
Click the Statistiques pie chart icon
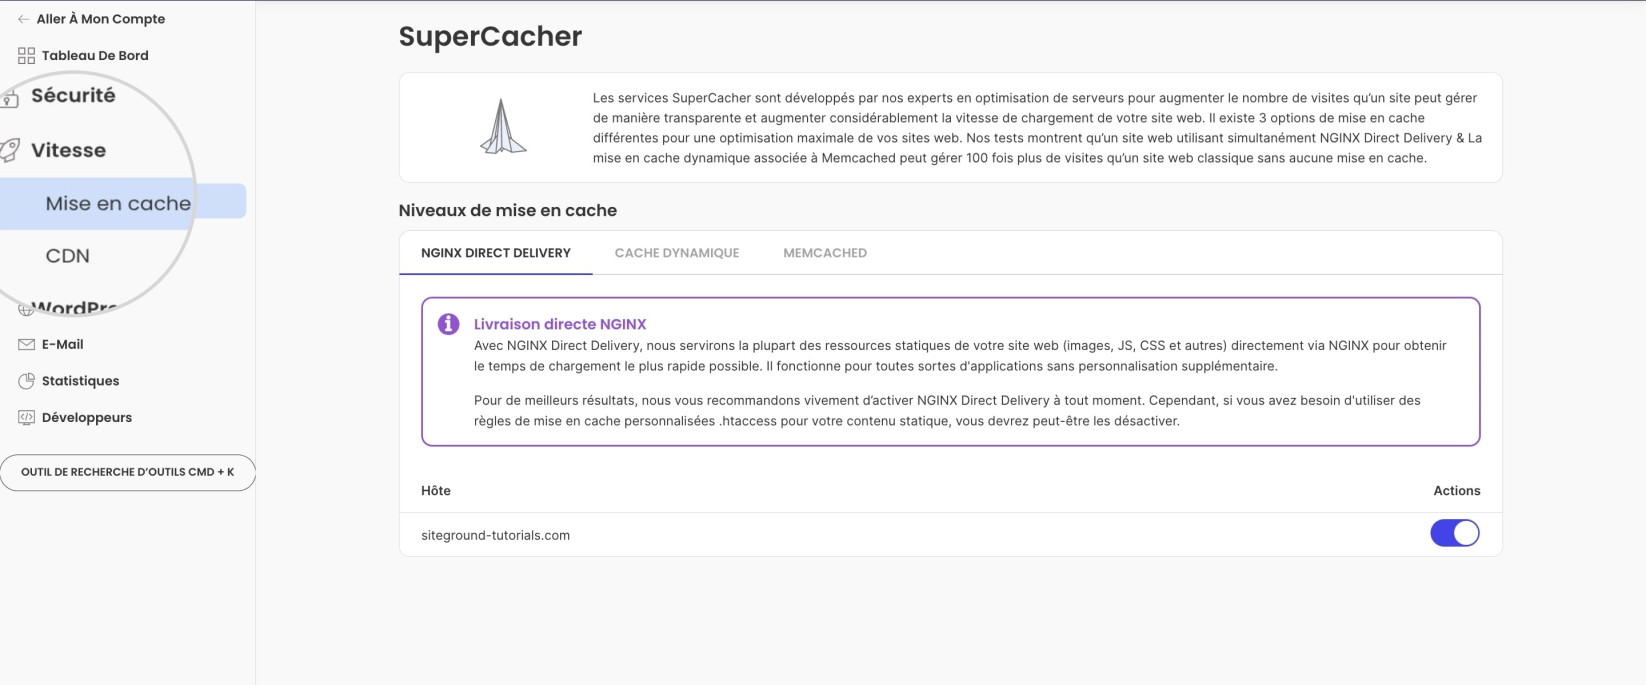click(26, 381)
